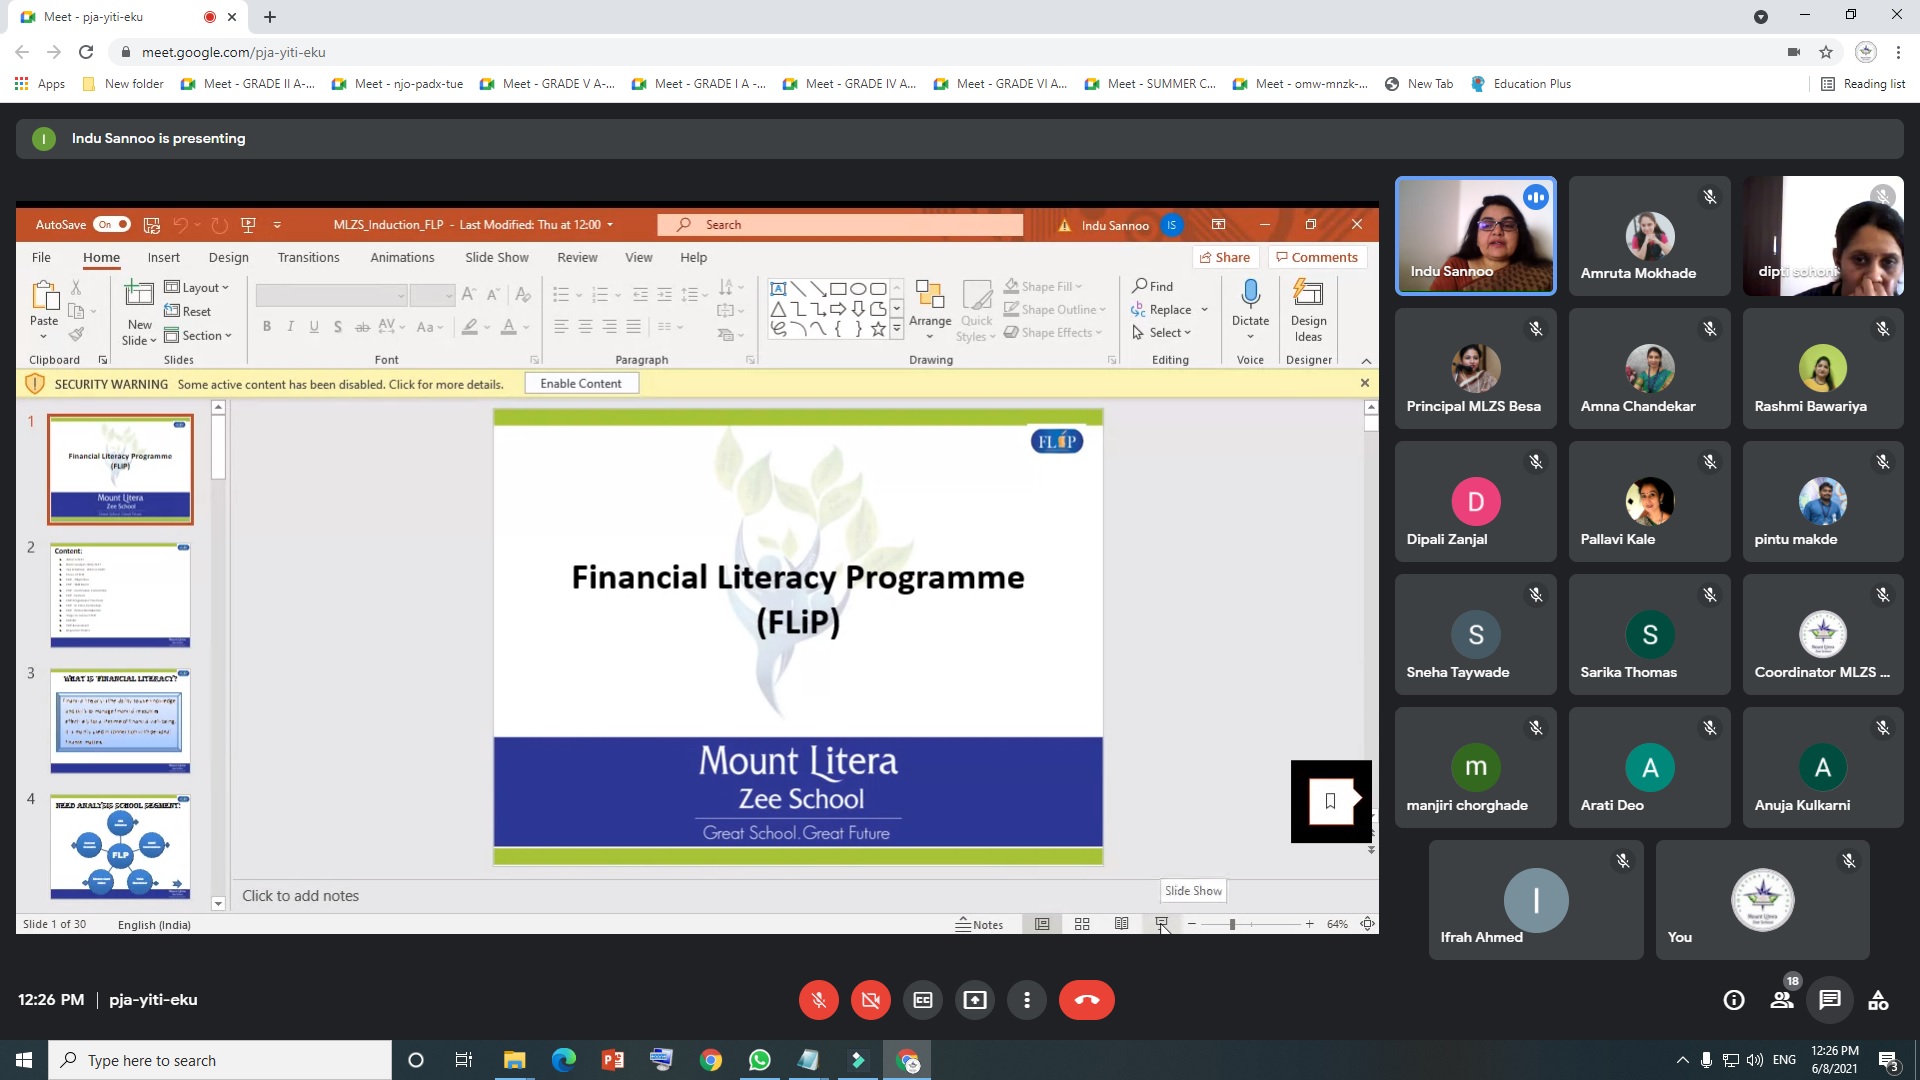Click the PowerPoint Search box
1920x1080 pixels.
(841, 225)
